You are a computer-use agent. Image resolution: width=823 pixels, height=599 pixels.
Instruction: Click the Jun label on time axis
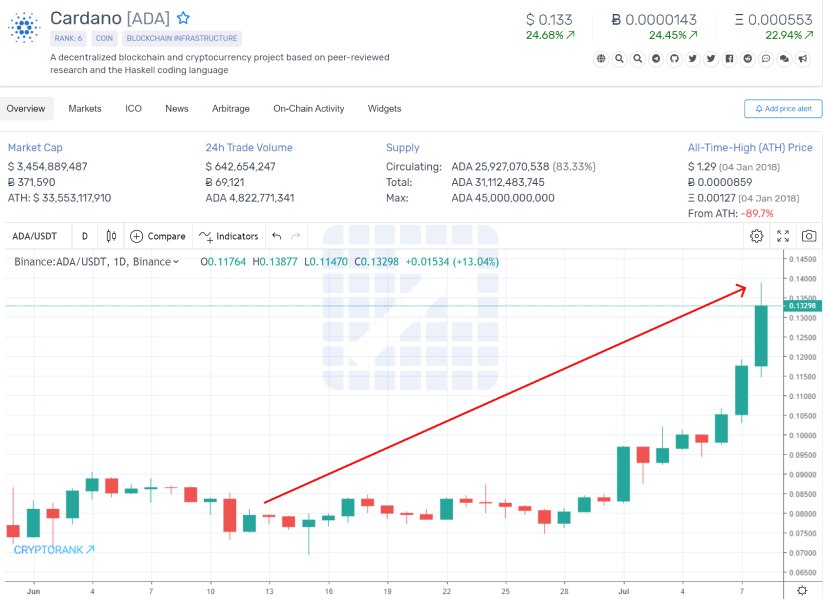click(33, 591)
